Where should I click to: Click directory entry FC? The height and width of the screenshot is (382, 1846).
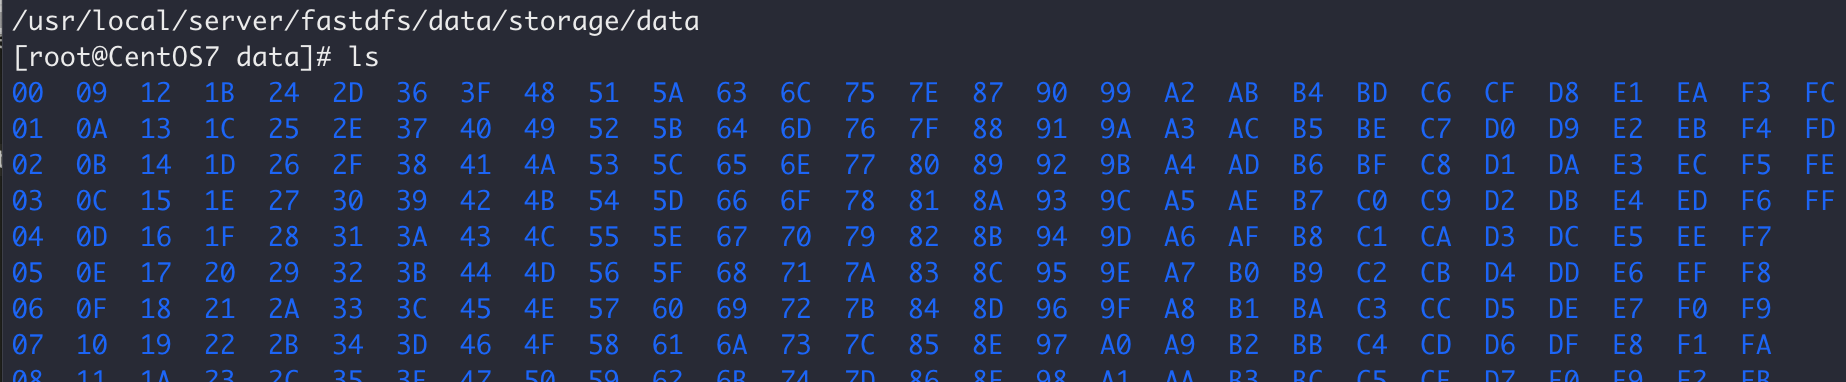coord(1820,93)
